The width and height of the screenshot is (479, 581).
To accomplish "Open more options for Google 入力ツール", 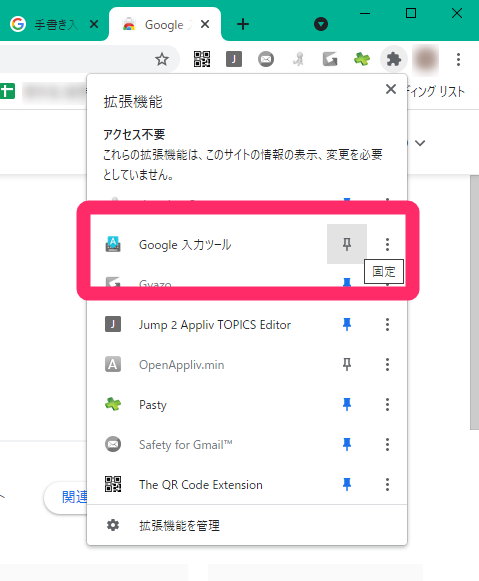I will click(x=387, y=244).
